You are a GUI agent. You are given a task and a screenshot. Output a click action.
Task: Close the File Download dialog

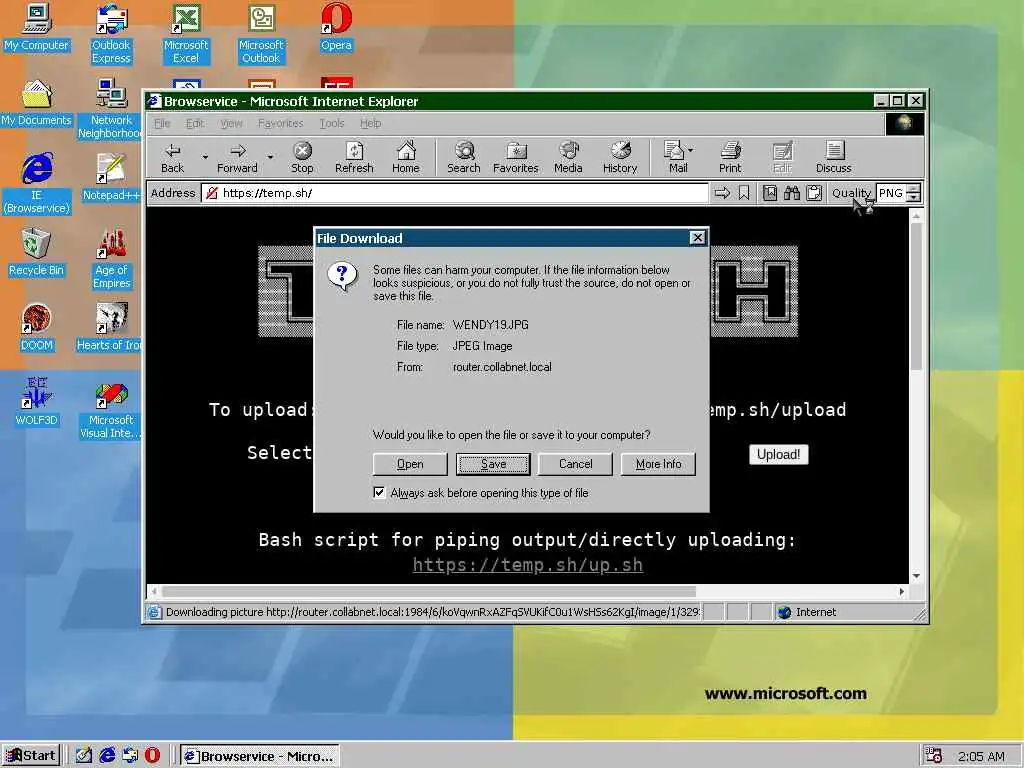tap(697, 238)
